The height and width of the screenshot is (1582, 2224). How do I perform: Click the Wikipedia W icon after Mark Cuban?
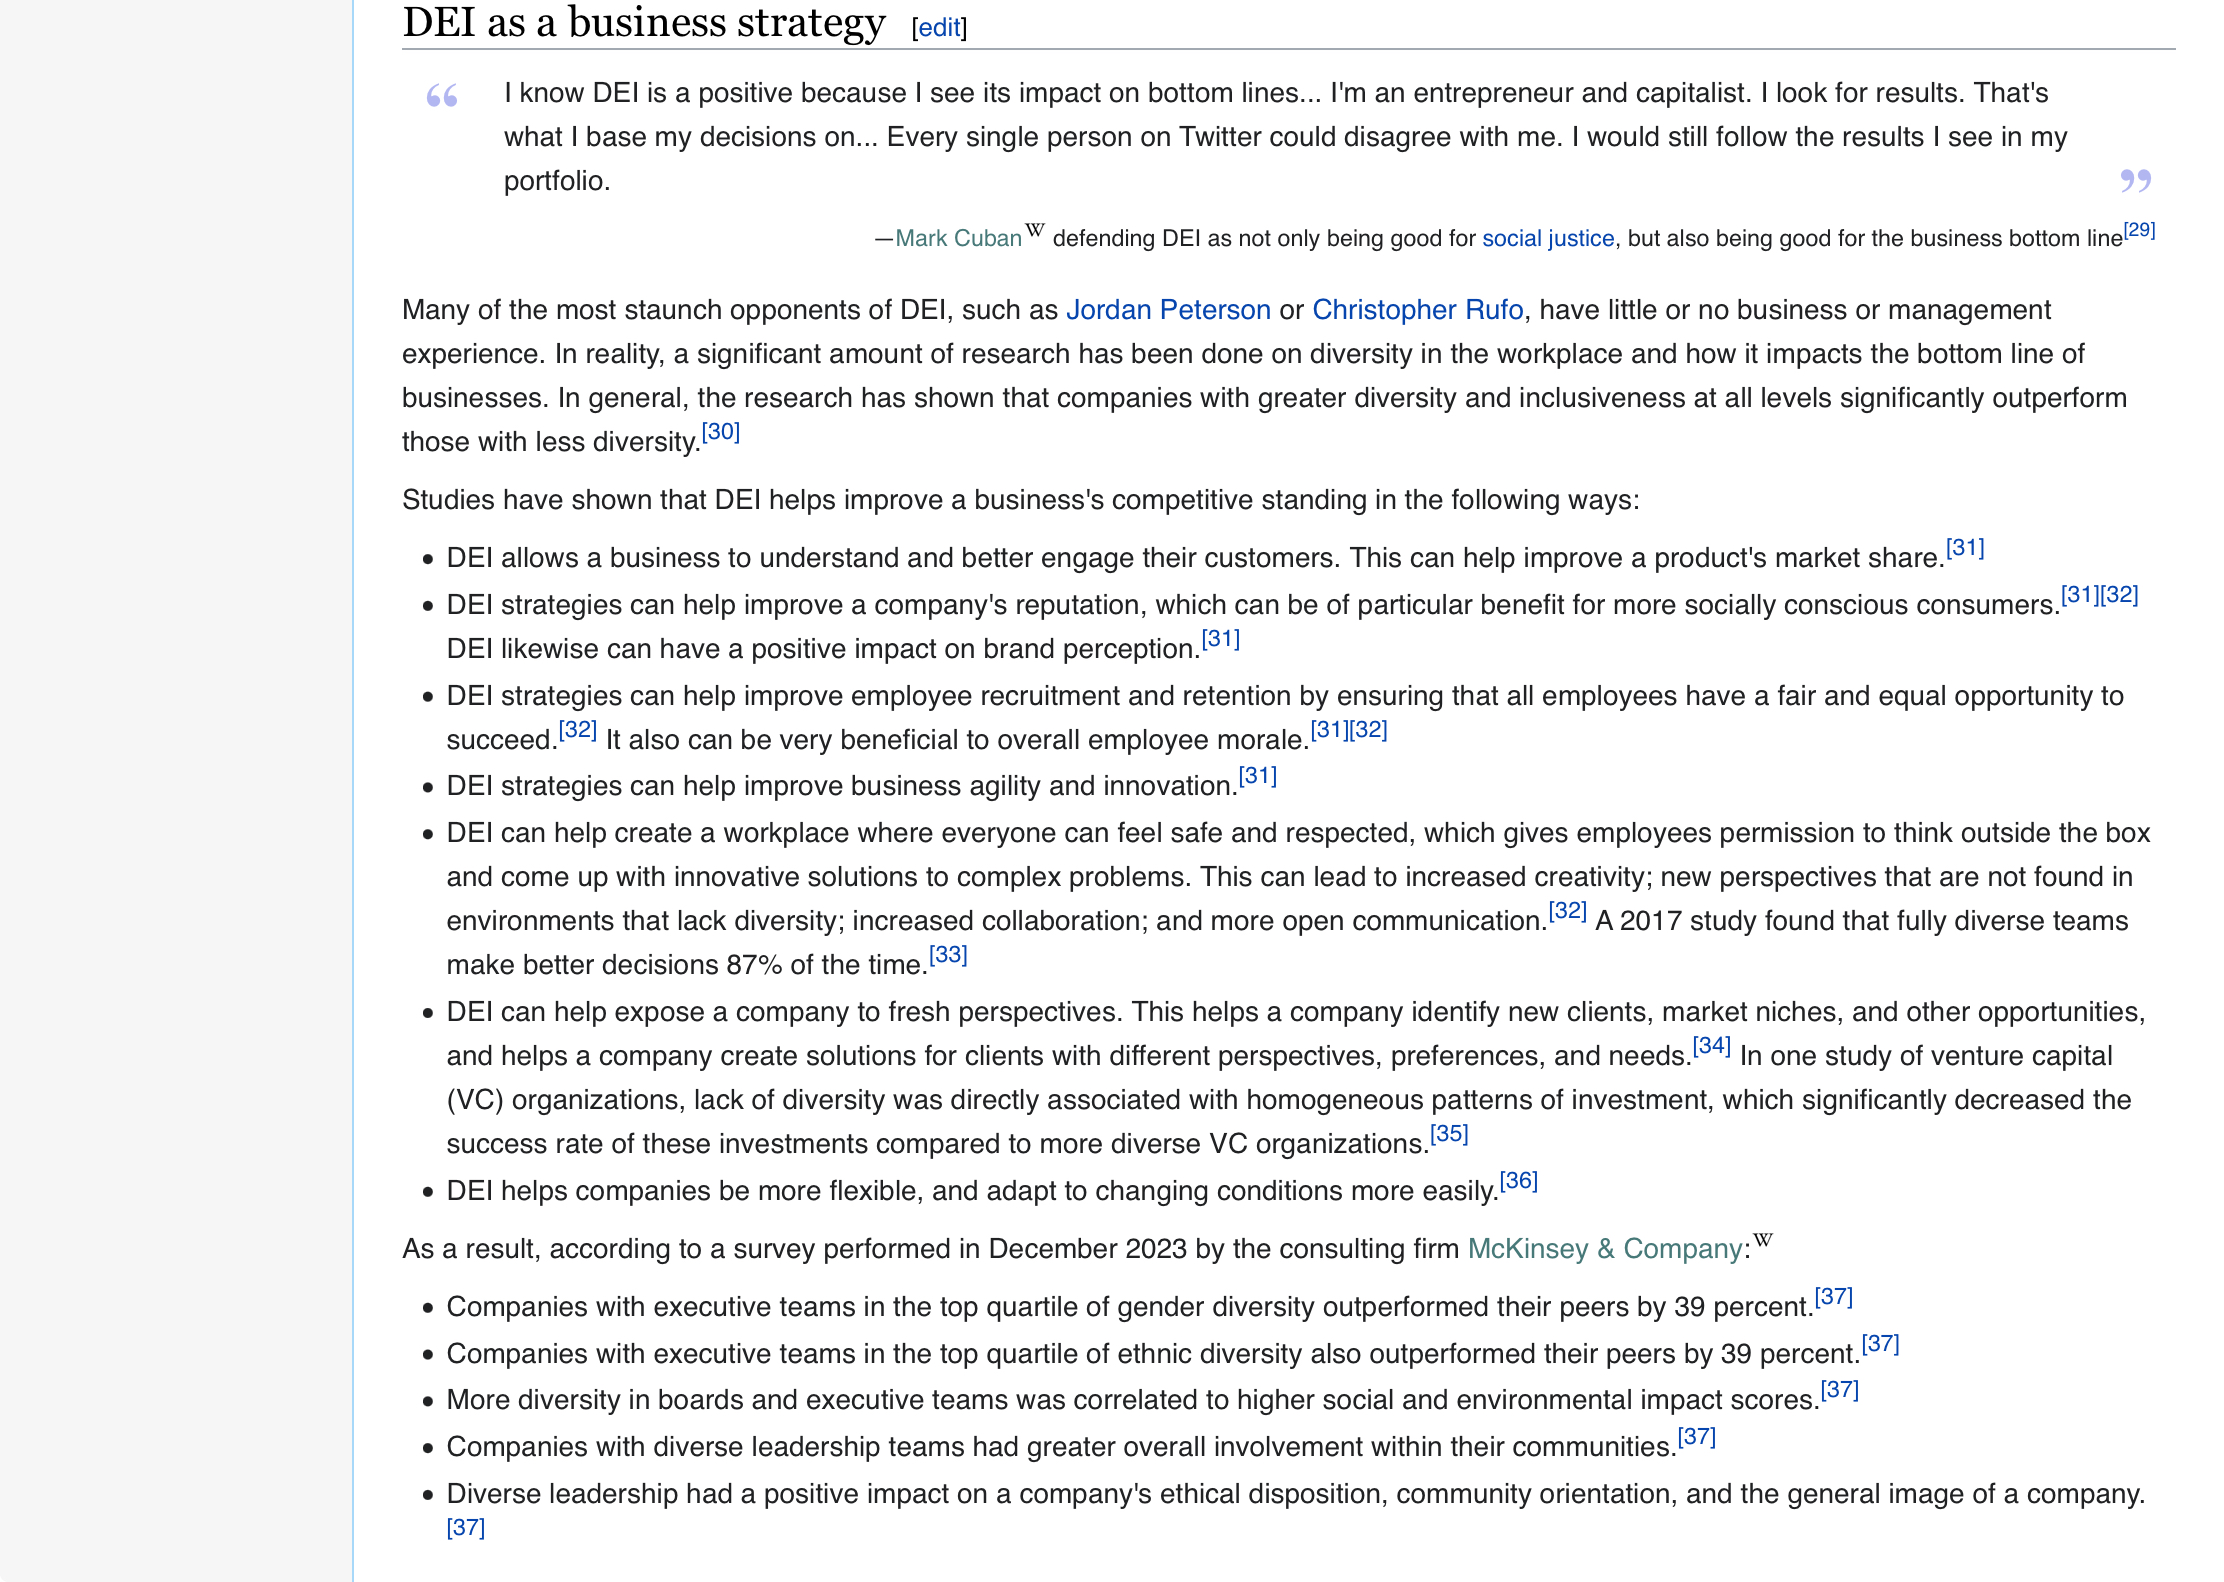tap(1035, 231)
